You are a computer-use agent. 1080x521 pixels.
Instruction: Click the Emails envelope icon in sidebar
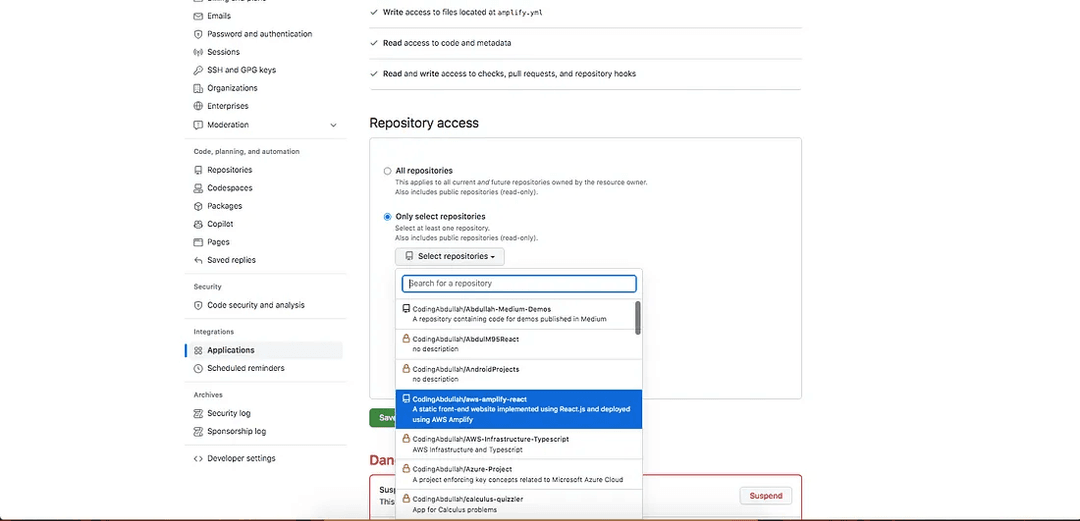198,16
